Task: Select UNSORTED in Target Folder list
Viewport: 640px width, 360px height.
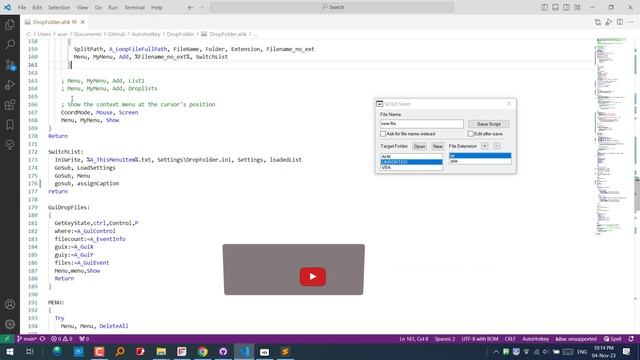Action: click(x=411, y=162)
